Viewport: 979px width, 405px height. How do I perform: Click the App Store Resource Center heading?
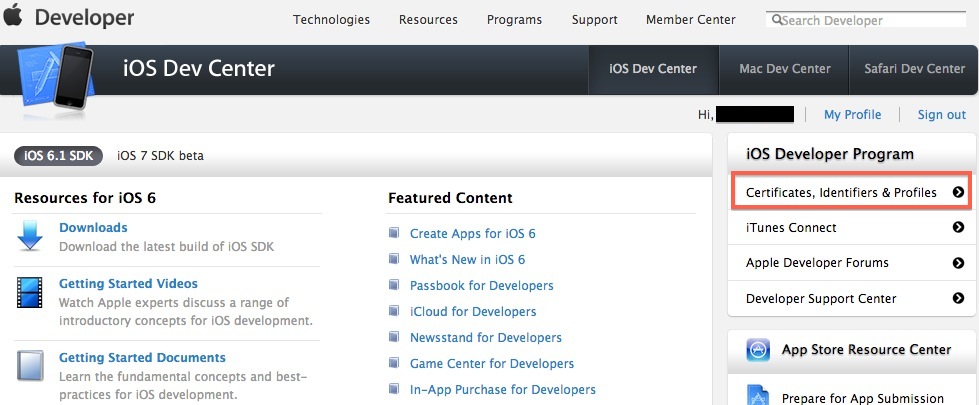click(866, 349)
